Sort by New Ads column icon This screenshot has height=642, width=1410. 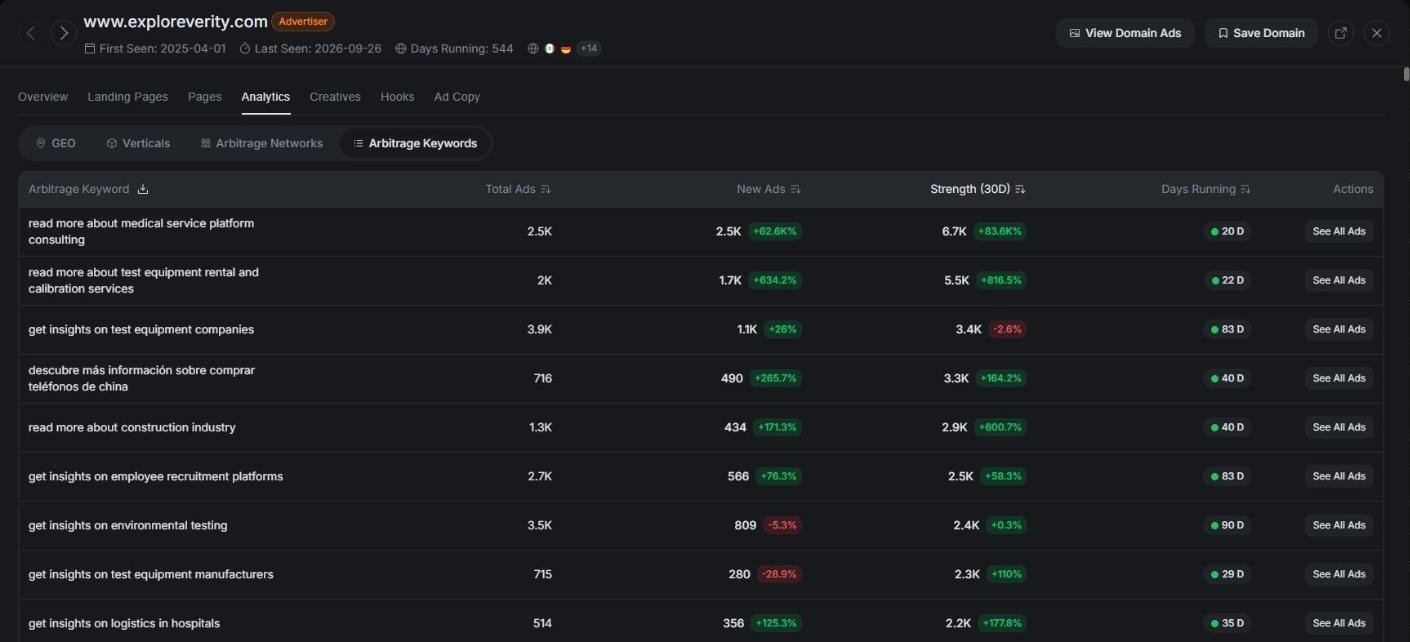(x=796, y=189)
